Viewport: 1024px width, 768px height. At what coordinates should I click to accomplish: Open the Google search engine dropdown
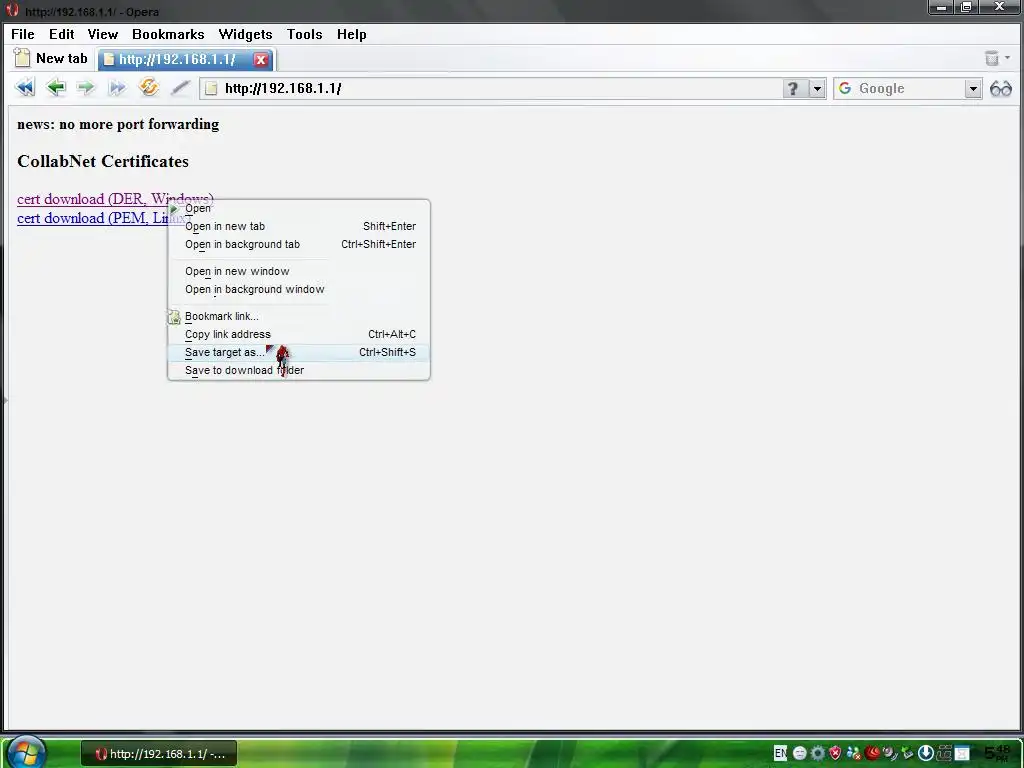click(973, 88)
